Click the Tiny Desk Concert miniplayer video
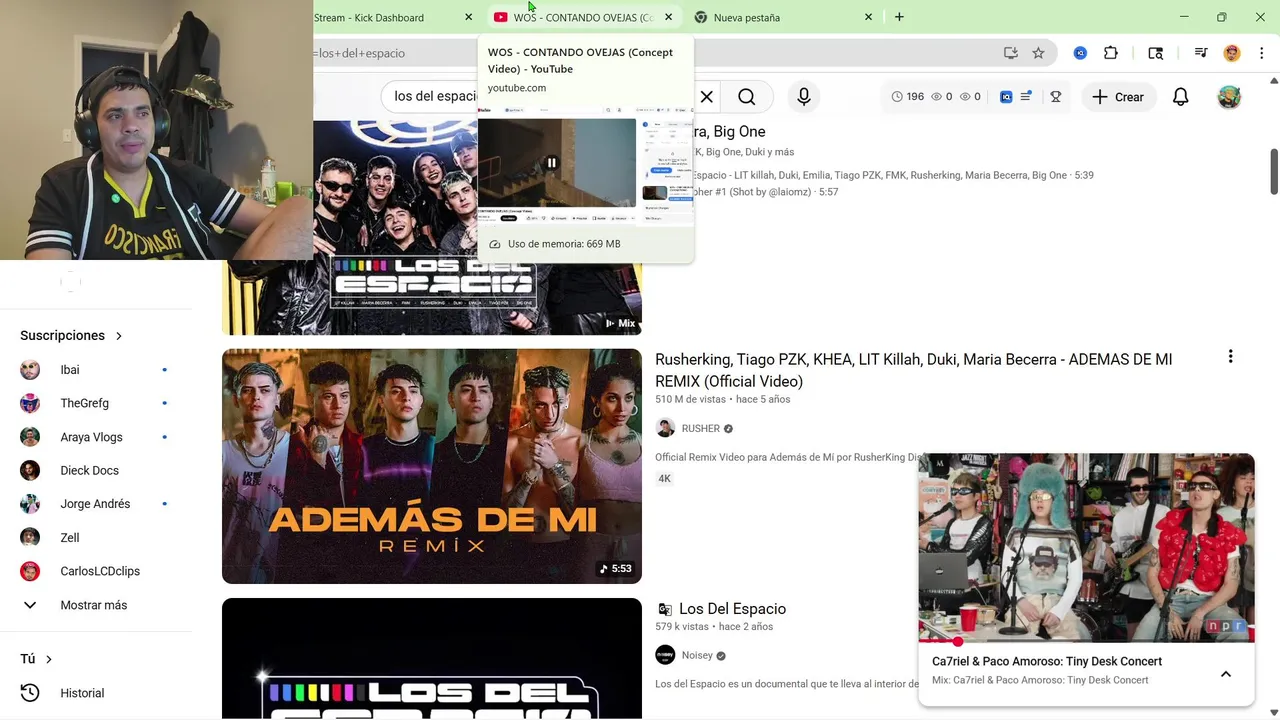This screenshot has width=1280, height=720. tap(1086, 547)
